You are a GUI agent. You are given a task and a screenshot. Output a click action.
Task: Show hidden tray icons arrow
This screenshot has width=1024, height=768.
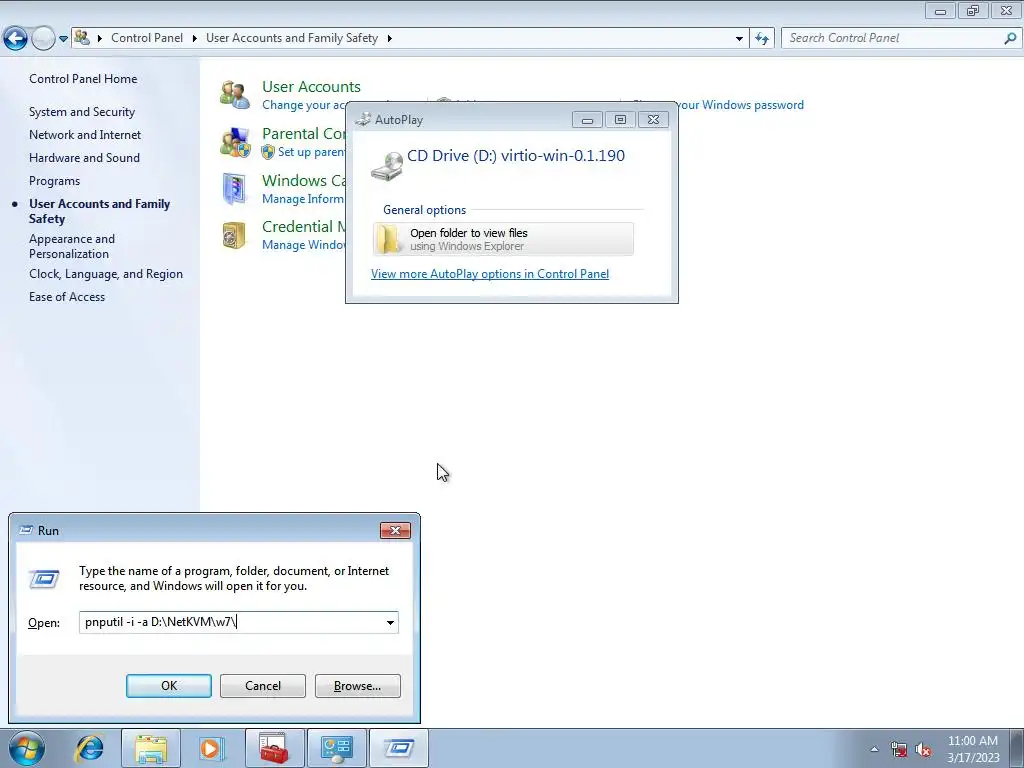pyautogui.click(x=874, y=749)
